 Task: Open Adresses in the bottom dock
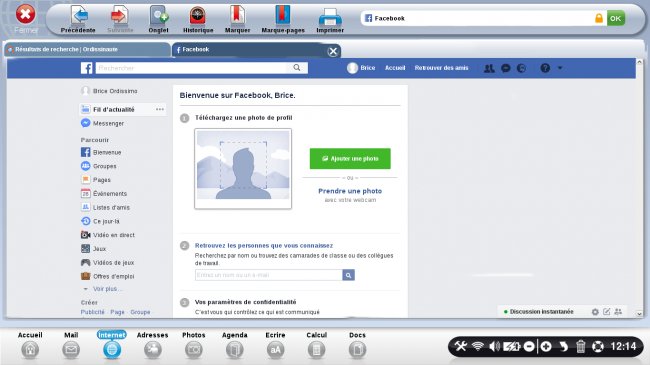tap(153, 345)
